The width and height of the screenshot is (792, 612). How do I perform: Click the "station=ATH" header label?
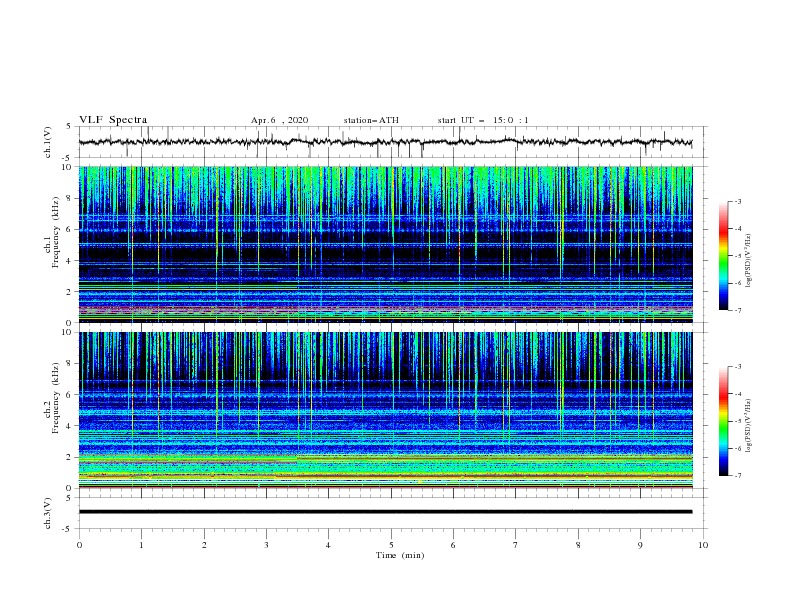[371, 120]
